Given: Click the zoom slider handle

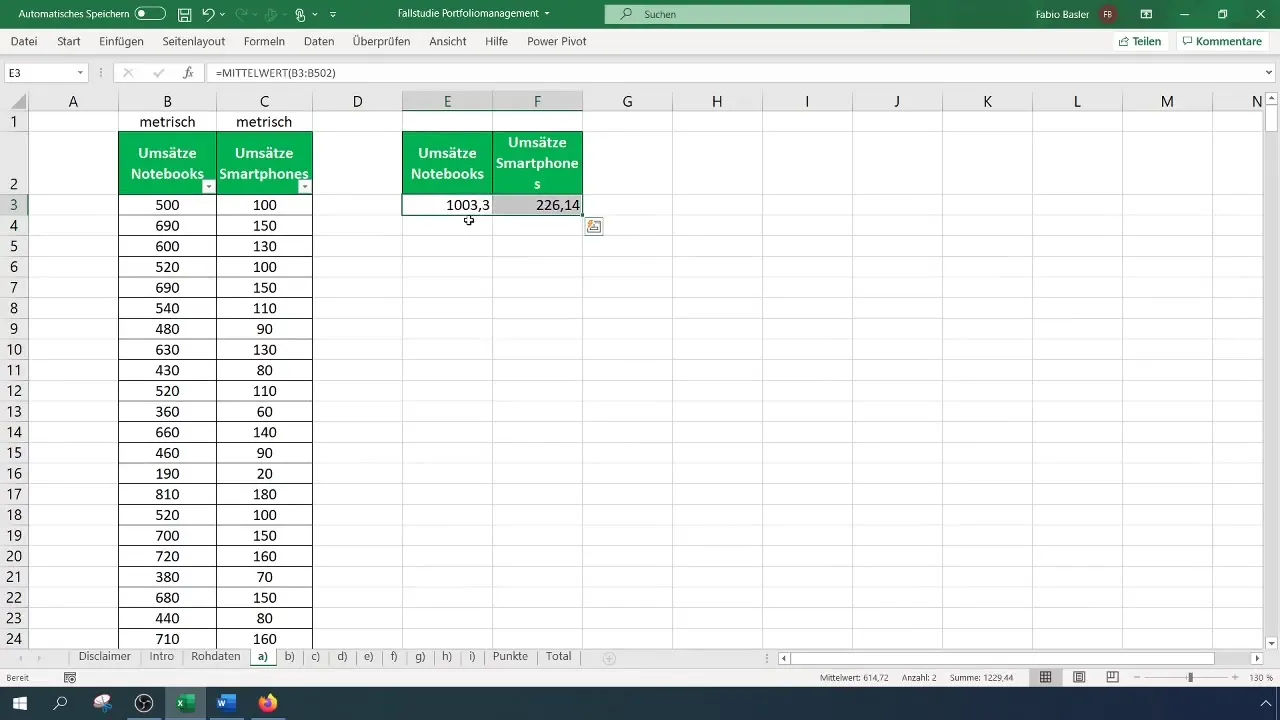Looking at the screenshot, I should [x=1190, y=677].
